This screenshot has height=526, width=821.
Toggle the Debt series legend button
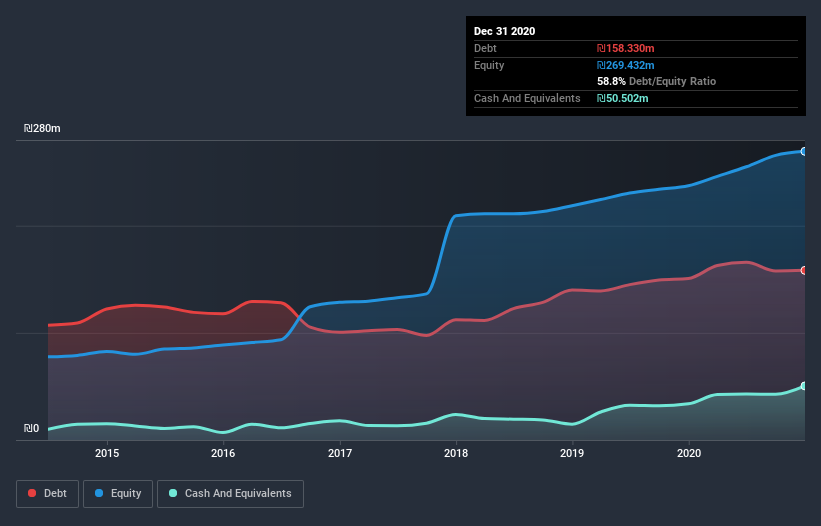coord(47,494)
